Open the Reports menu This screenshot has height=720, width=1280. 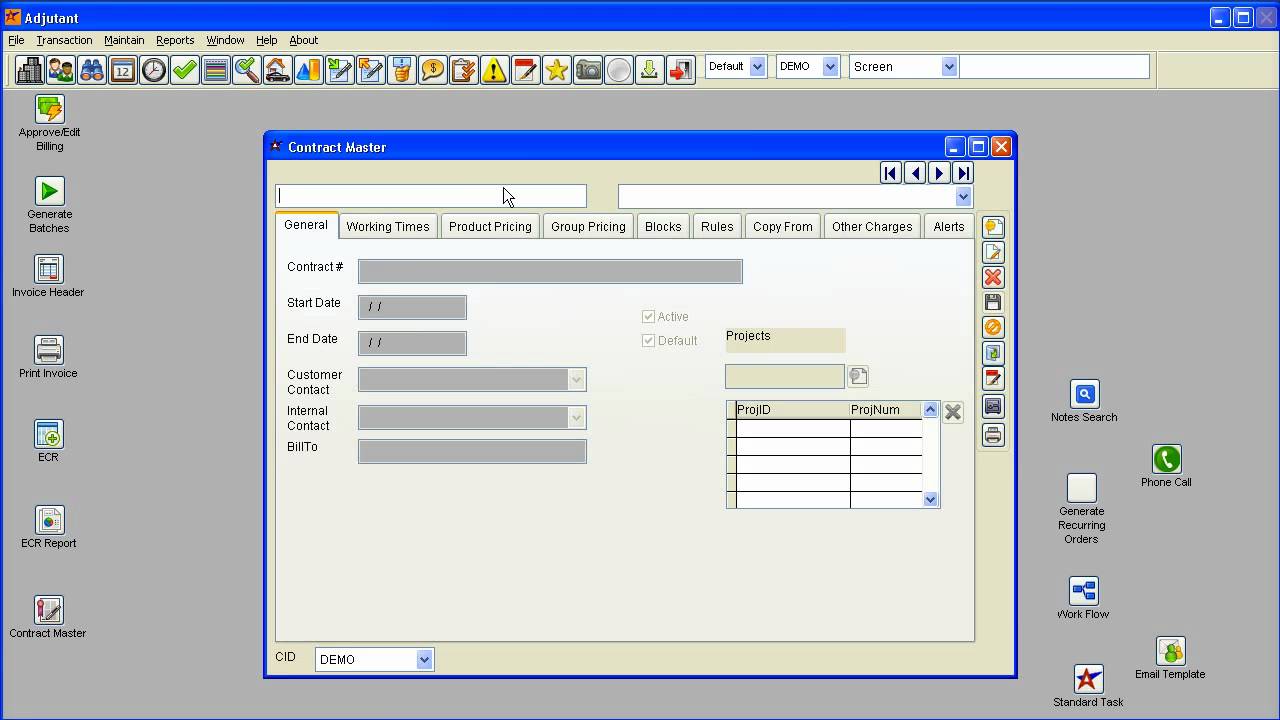pyautogui.click(x=175, y=40)
